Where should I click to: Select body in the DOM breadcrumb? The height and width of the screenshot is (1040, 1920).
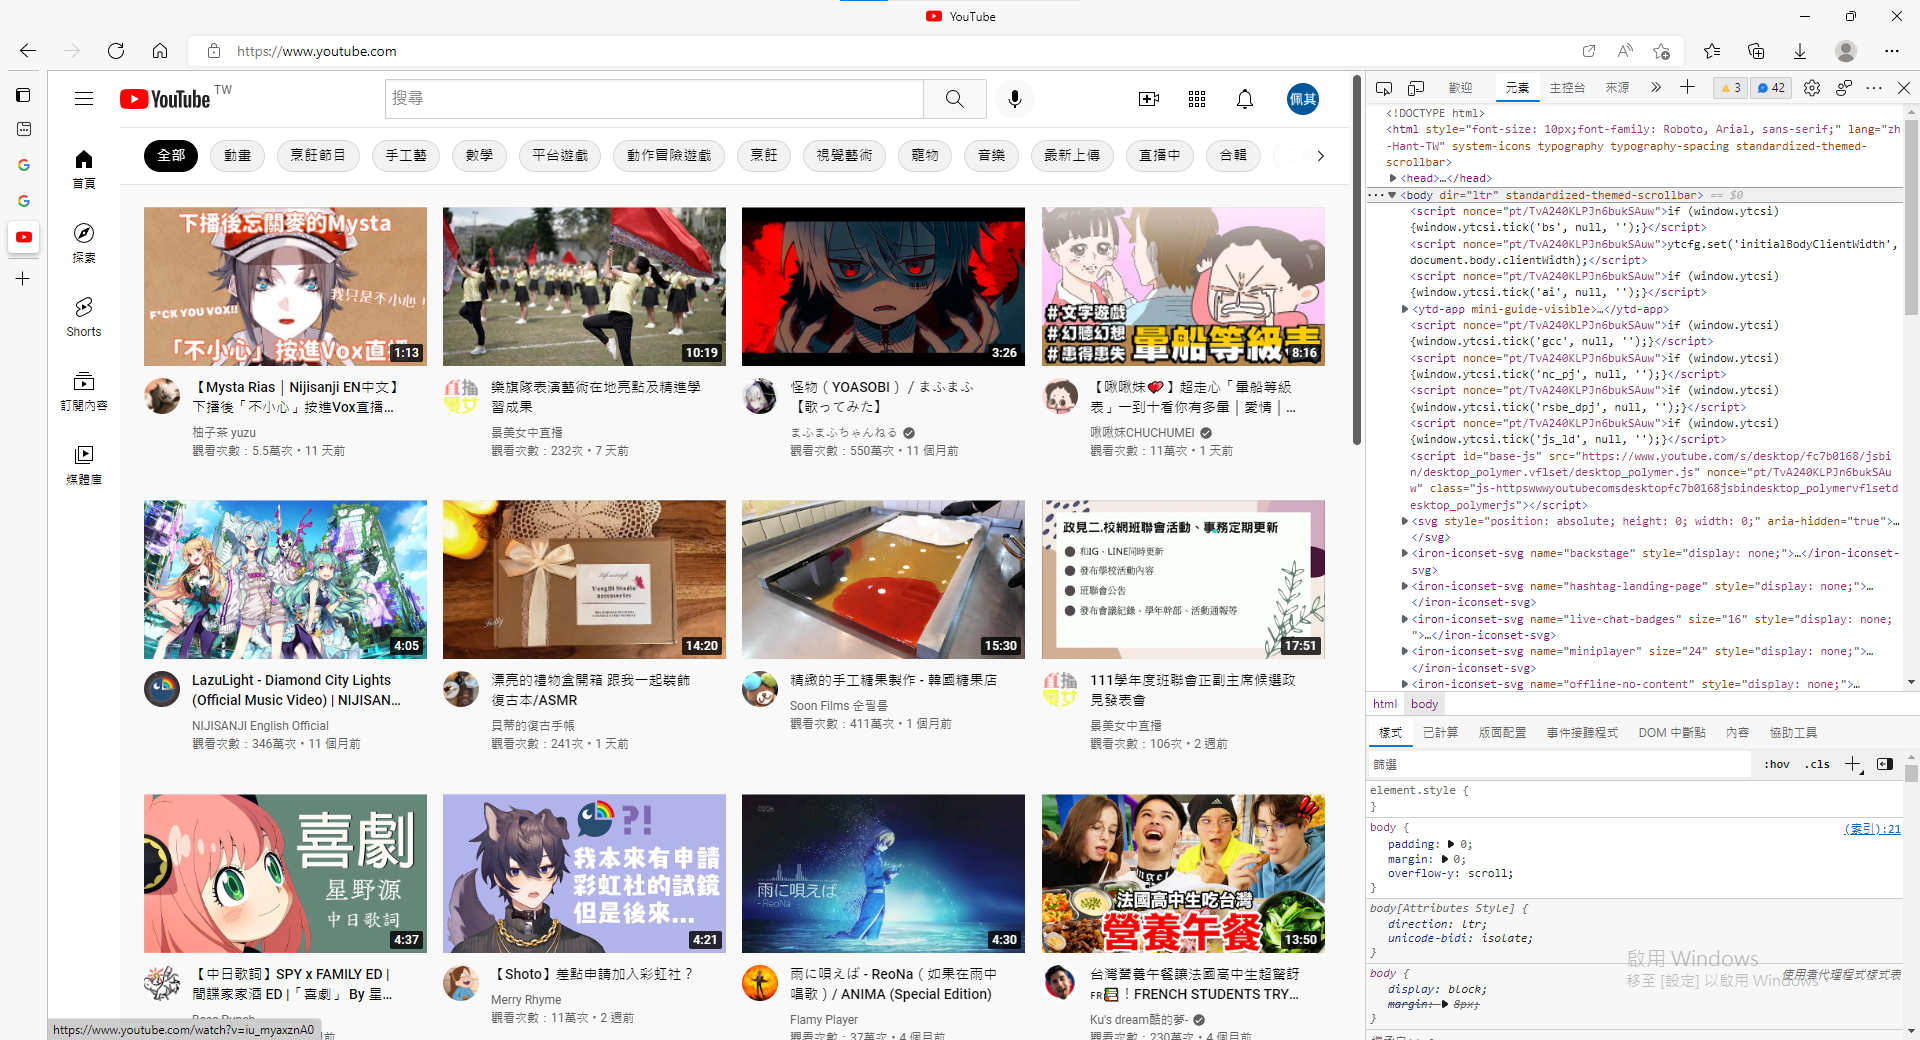coord(1425,704)
